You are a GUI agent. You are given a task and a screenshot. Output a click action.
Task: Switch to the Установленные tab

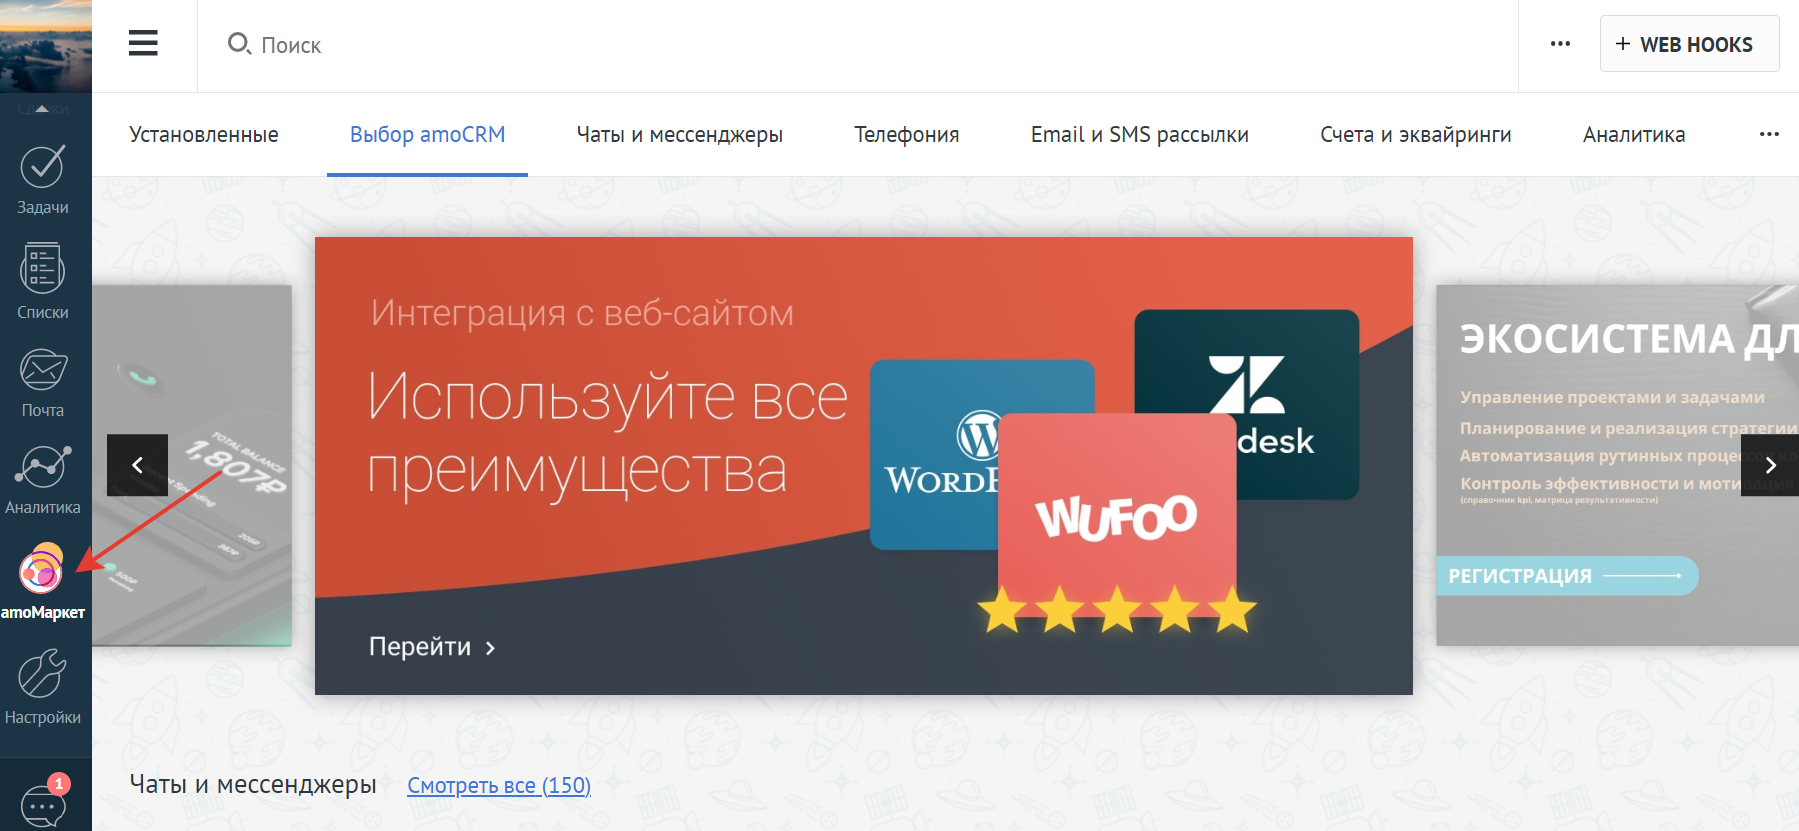(204, 135)
